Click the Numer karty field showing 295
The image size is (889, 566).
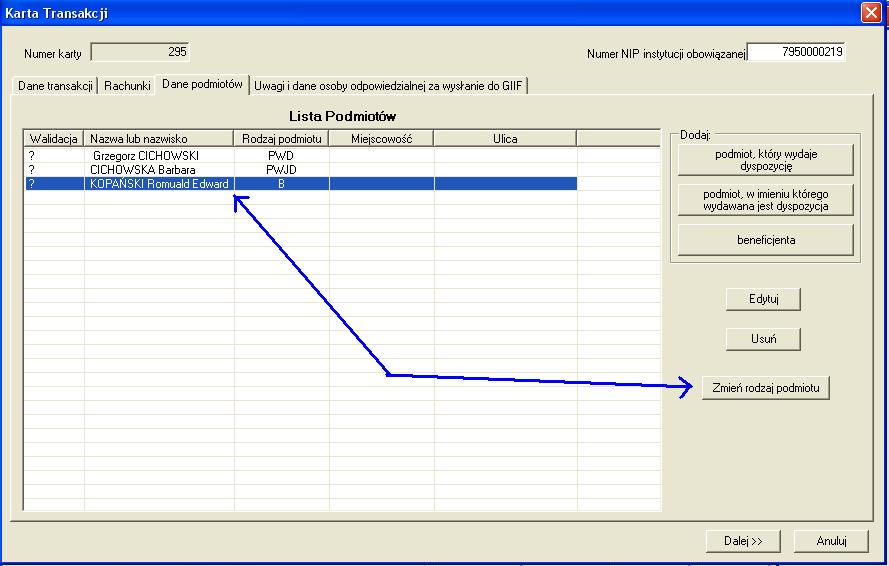[x=139, y=52]
